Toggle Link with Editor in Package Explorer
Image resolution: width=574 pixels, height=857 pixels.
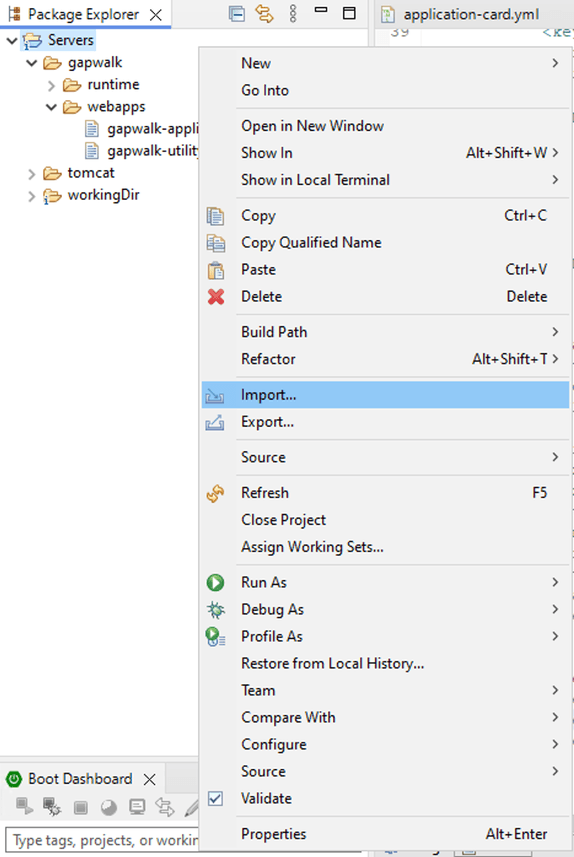264,14
